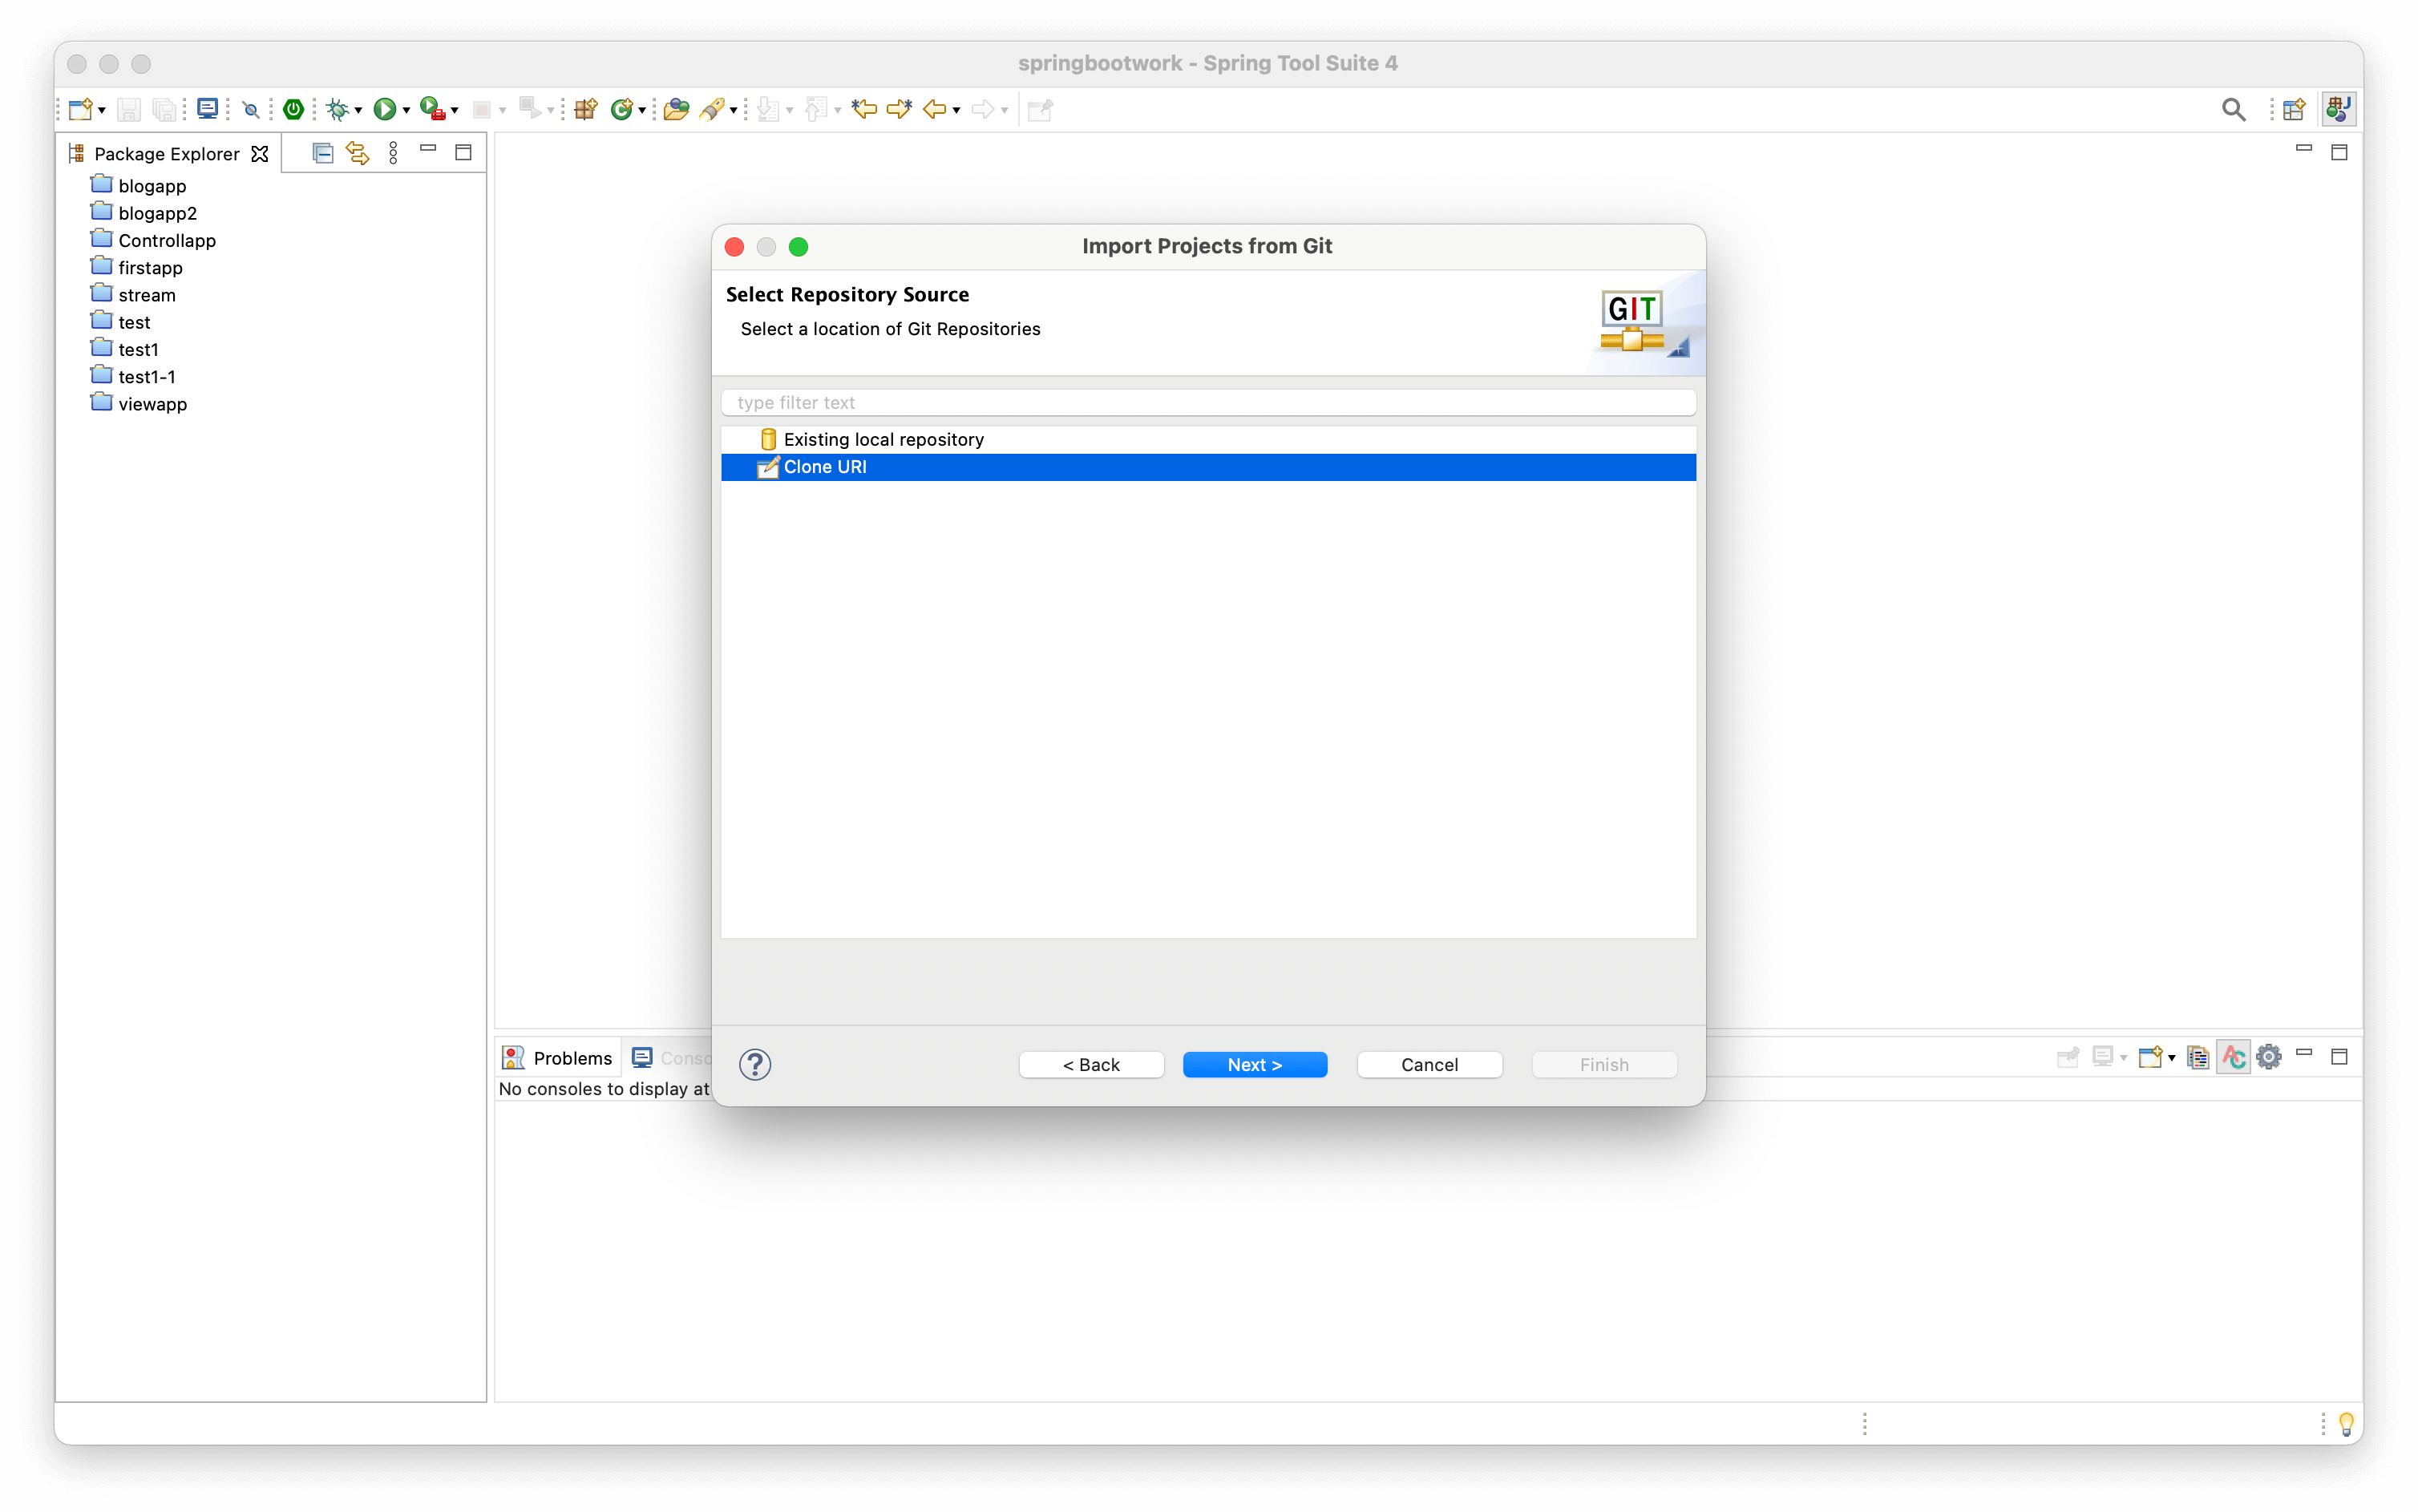Open the Back history dropdown arrow
The height and width of the screenshot is (1512, 2418).
pyautogui.click(x=957, y=111)
